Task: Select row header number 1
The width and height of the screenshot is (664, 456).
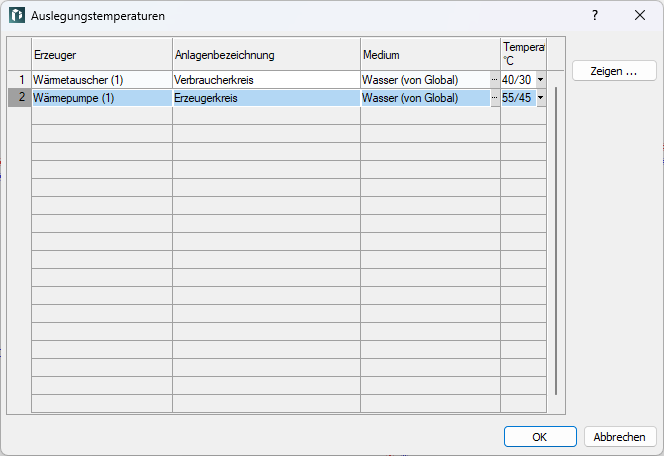Action: coord(19,80)
